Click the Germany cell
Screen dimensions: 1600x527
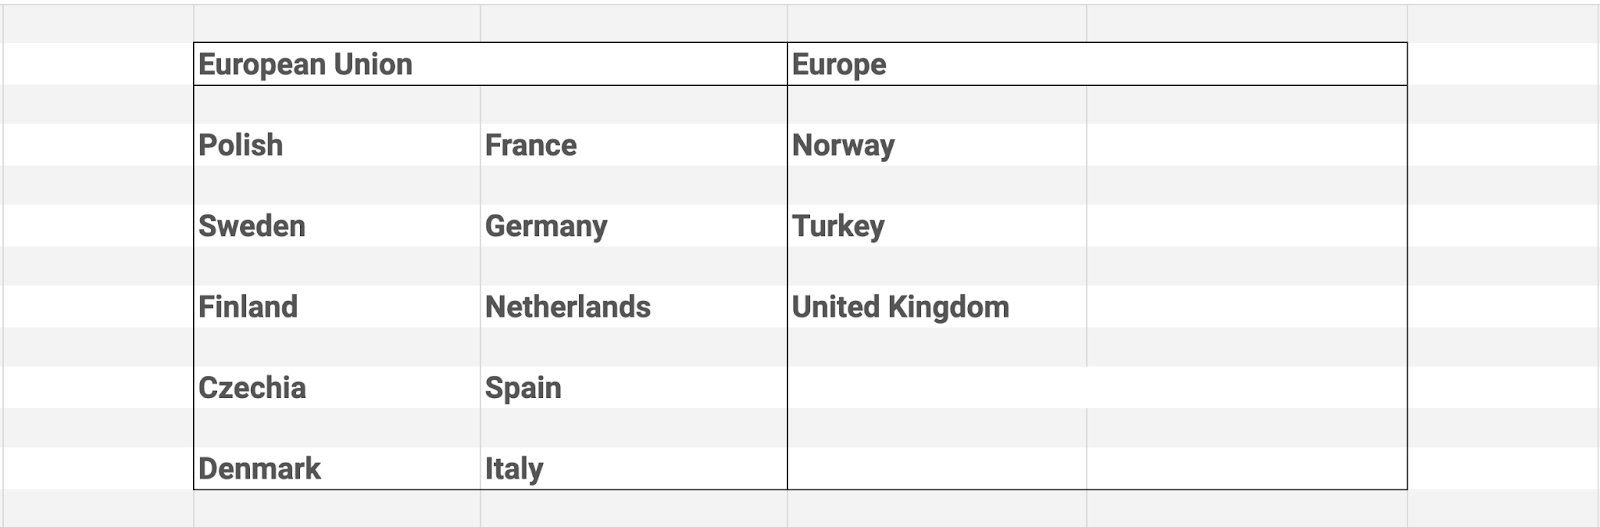click(x=634, y=226)
